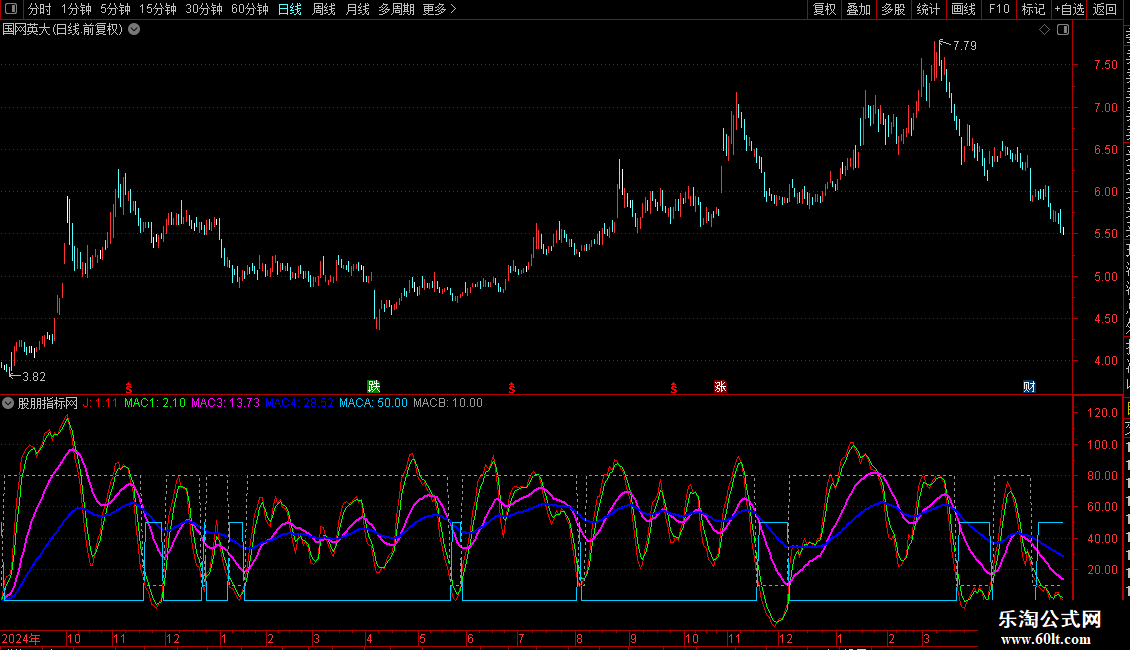Click the 3.82 low price label
1130x650 pixels.
[x=34, y=377]
